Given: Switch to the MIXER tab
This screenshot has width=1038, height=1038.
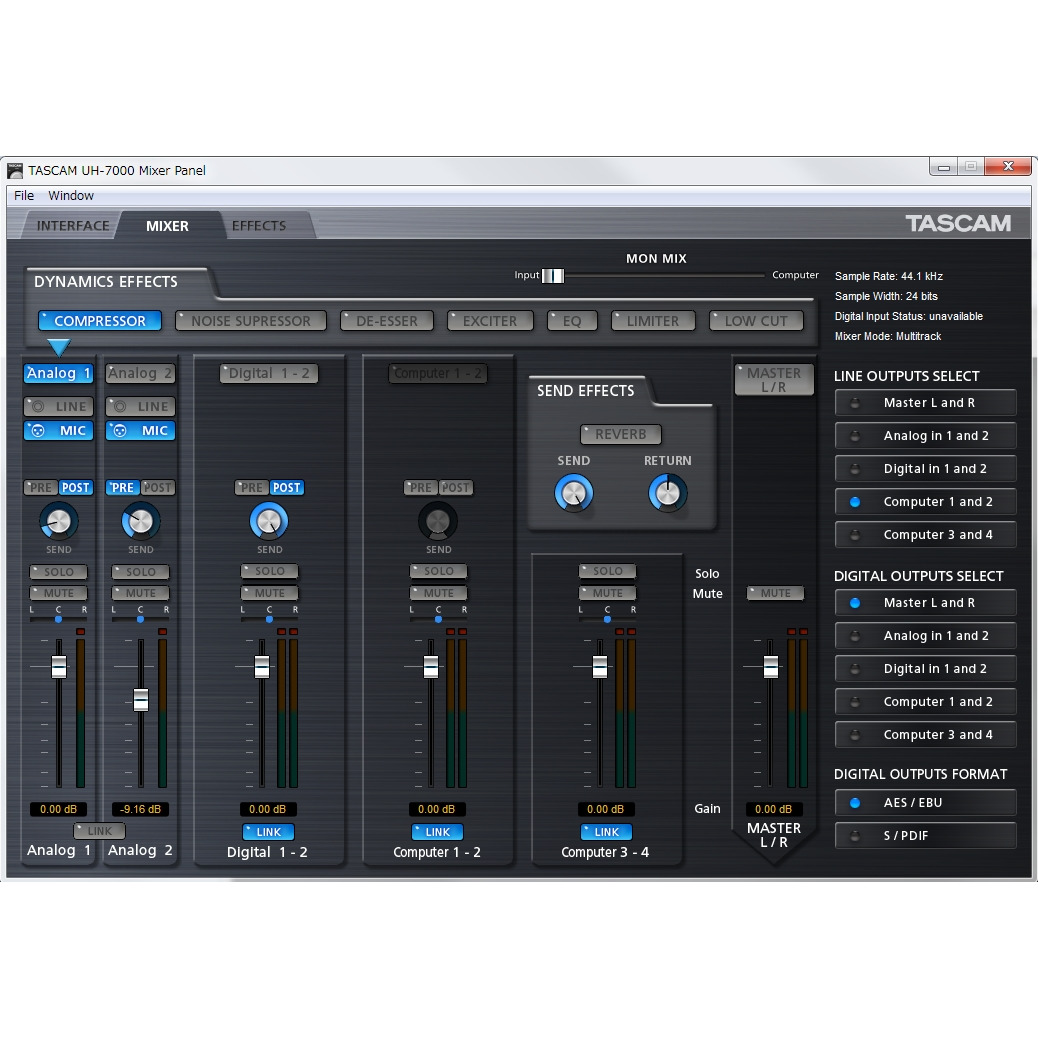Looking at the screenshot, I should [x=167, y=226].
